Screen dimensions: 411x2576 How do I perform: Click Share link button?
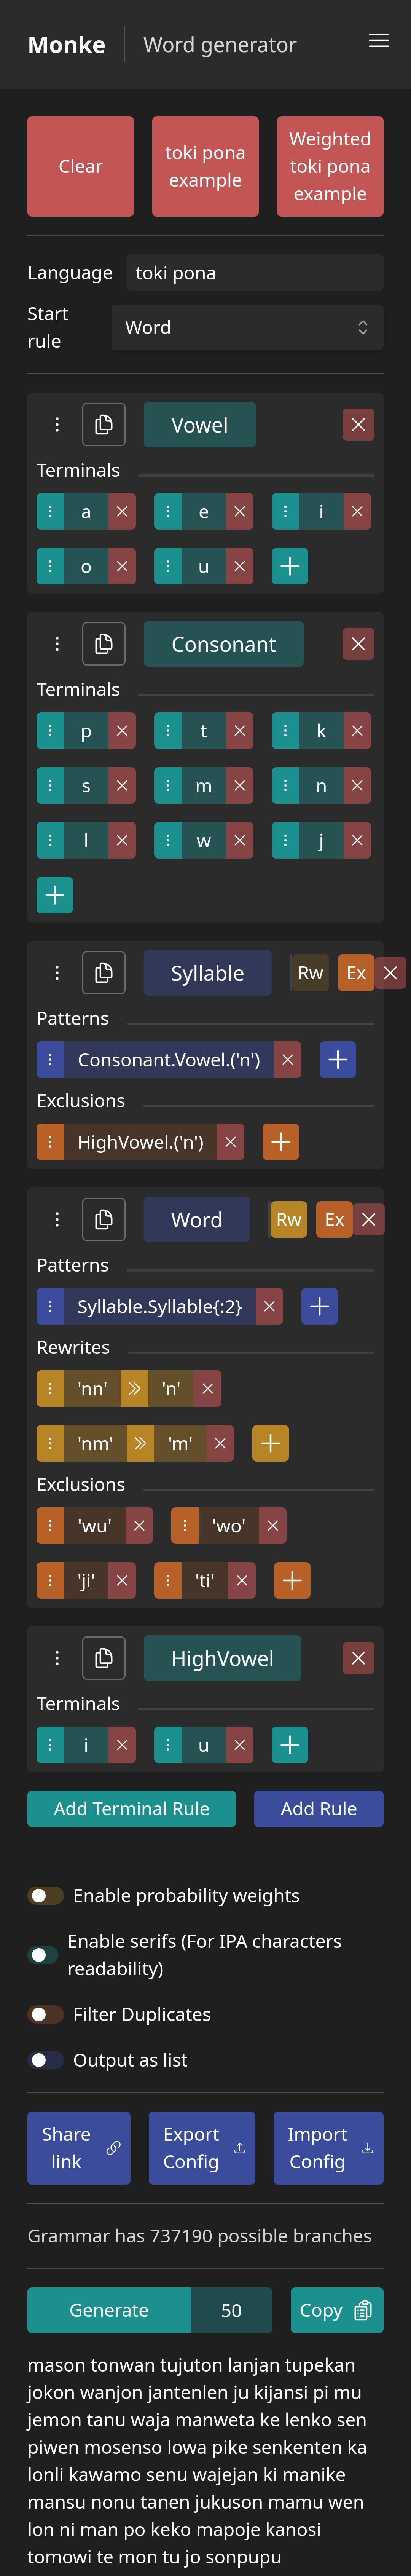pyautogui.click(x=79, y=2149)
